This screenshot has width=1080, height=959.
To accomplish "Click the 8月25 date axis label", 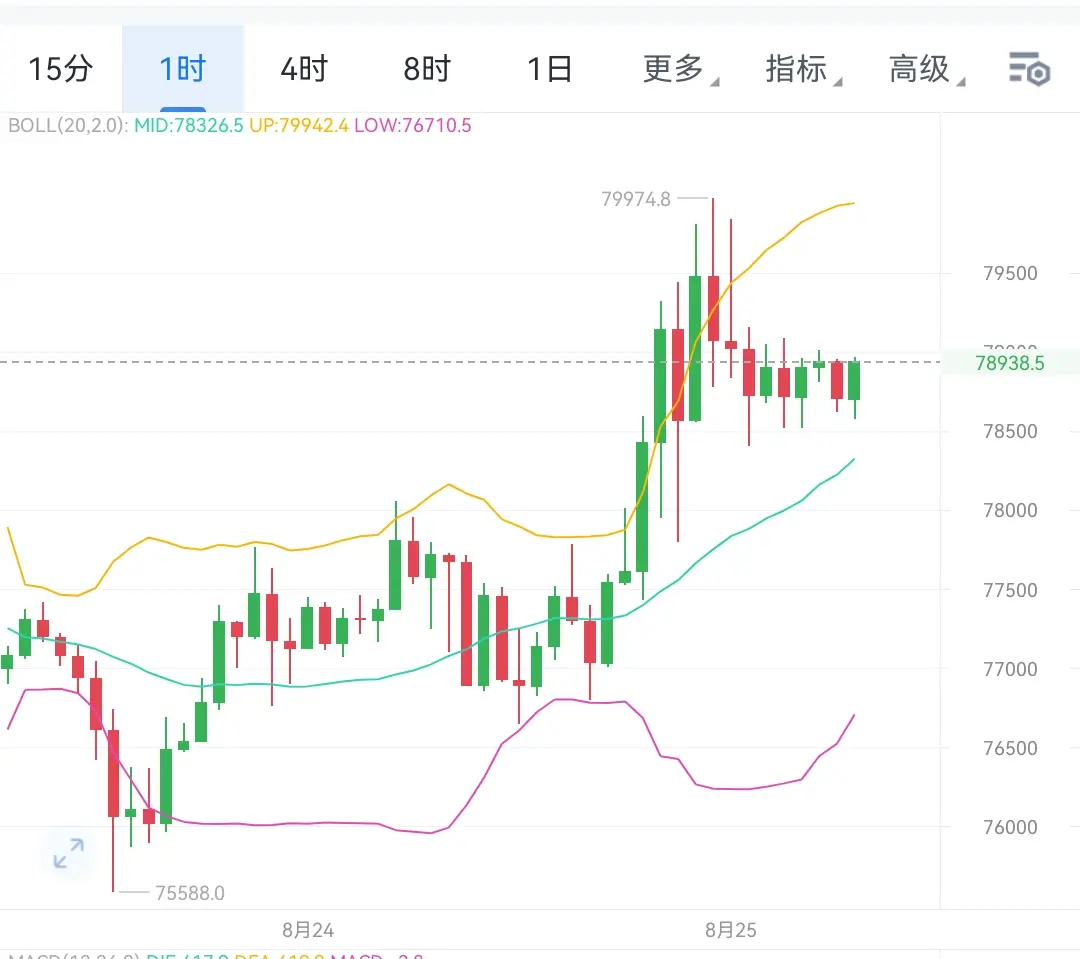I will pos(731,930).
